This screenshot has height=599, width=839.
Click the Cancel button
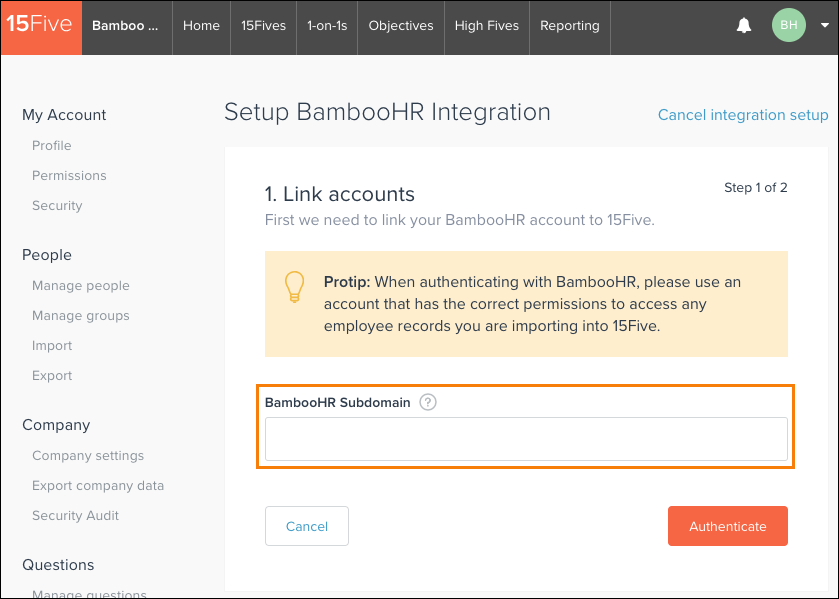coord(307,526)
